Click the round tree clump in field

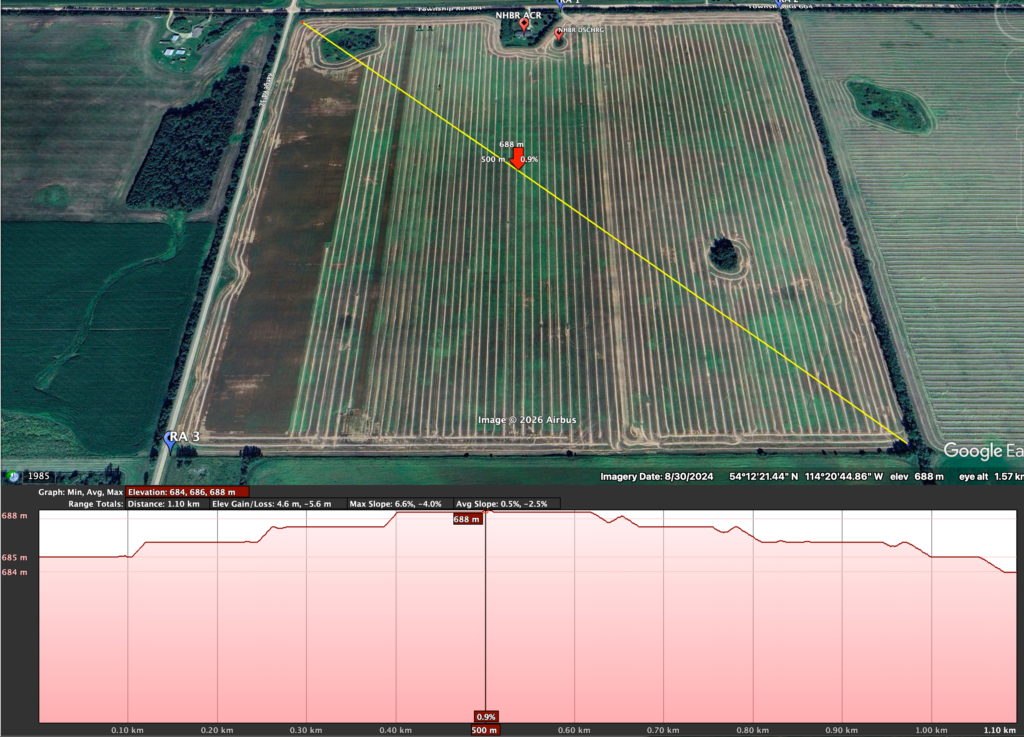727,256
